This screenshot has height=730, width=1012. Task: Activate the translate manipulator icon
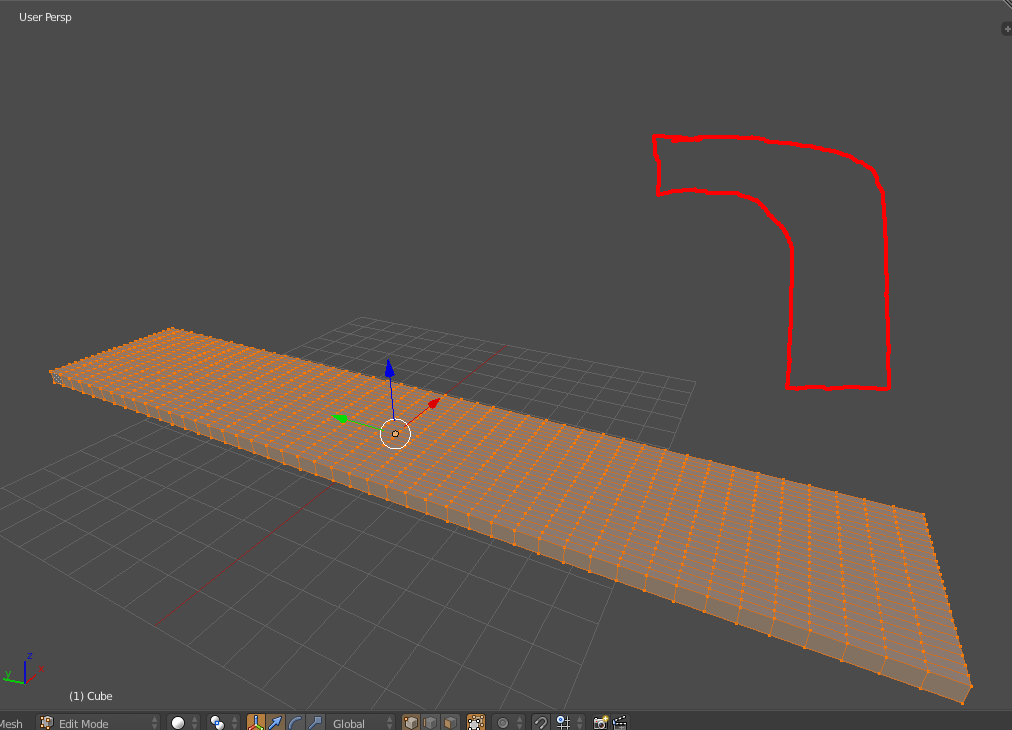point(275,722)
